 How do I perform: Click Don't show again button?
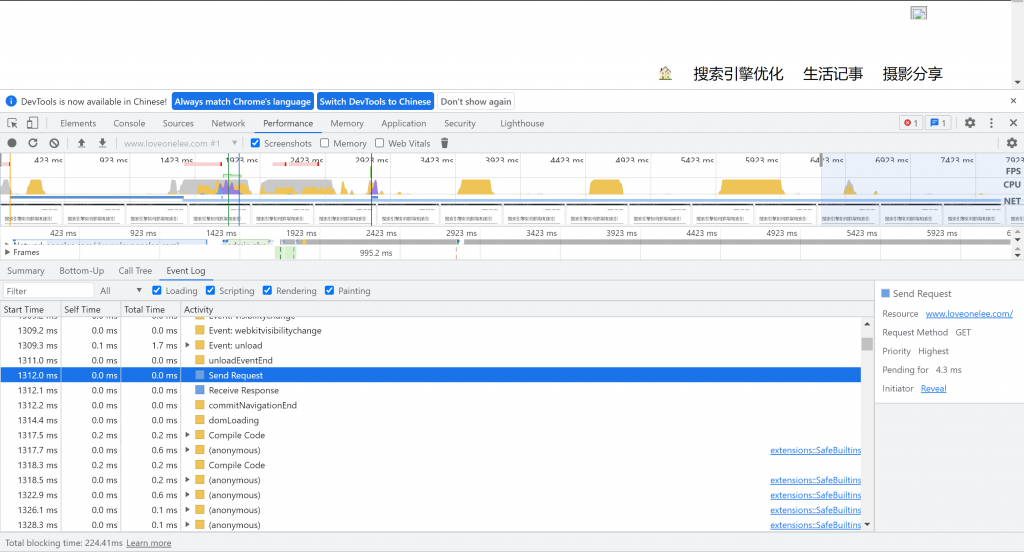[x=476, y=101]
